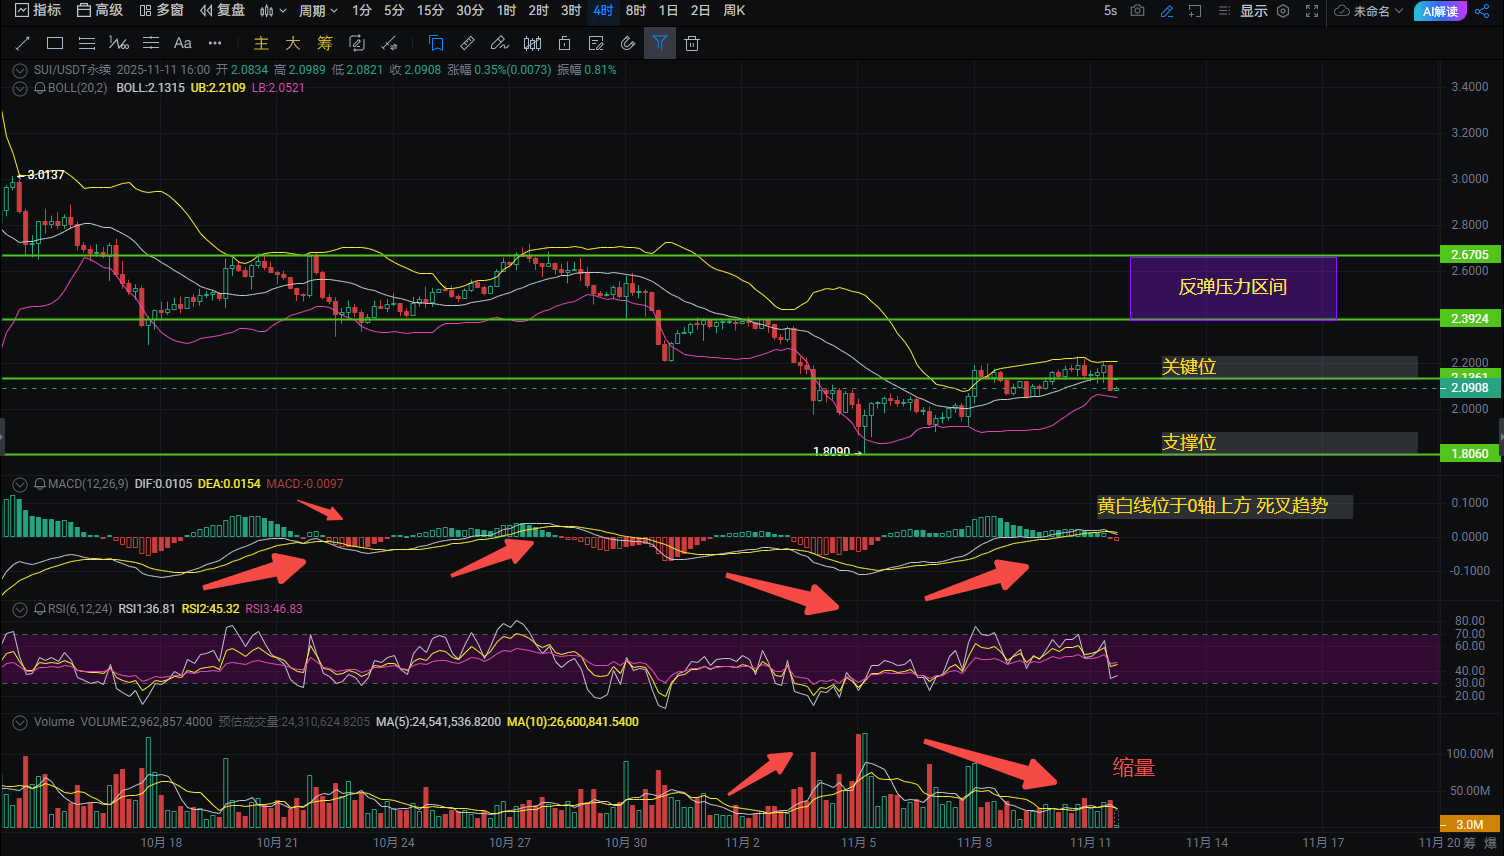This screenshot has width=1504, height=856.
Task: Open chart settings hexagon icon
Action: point(1284,10)
